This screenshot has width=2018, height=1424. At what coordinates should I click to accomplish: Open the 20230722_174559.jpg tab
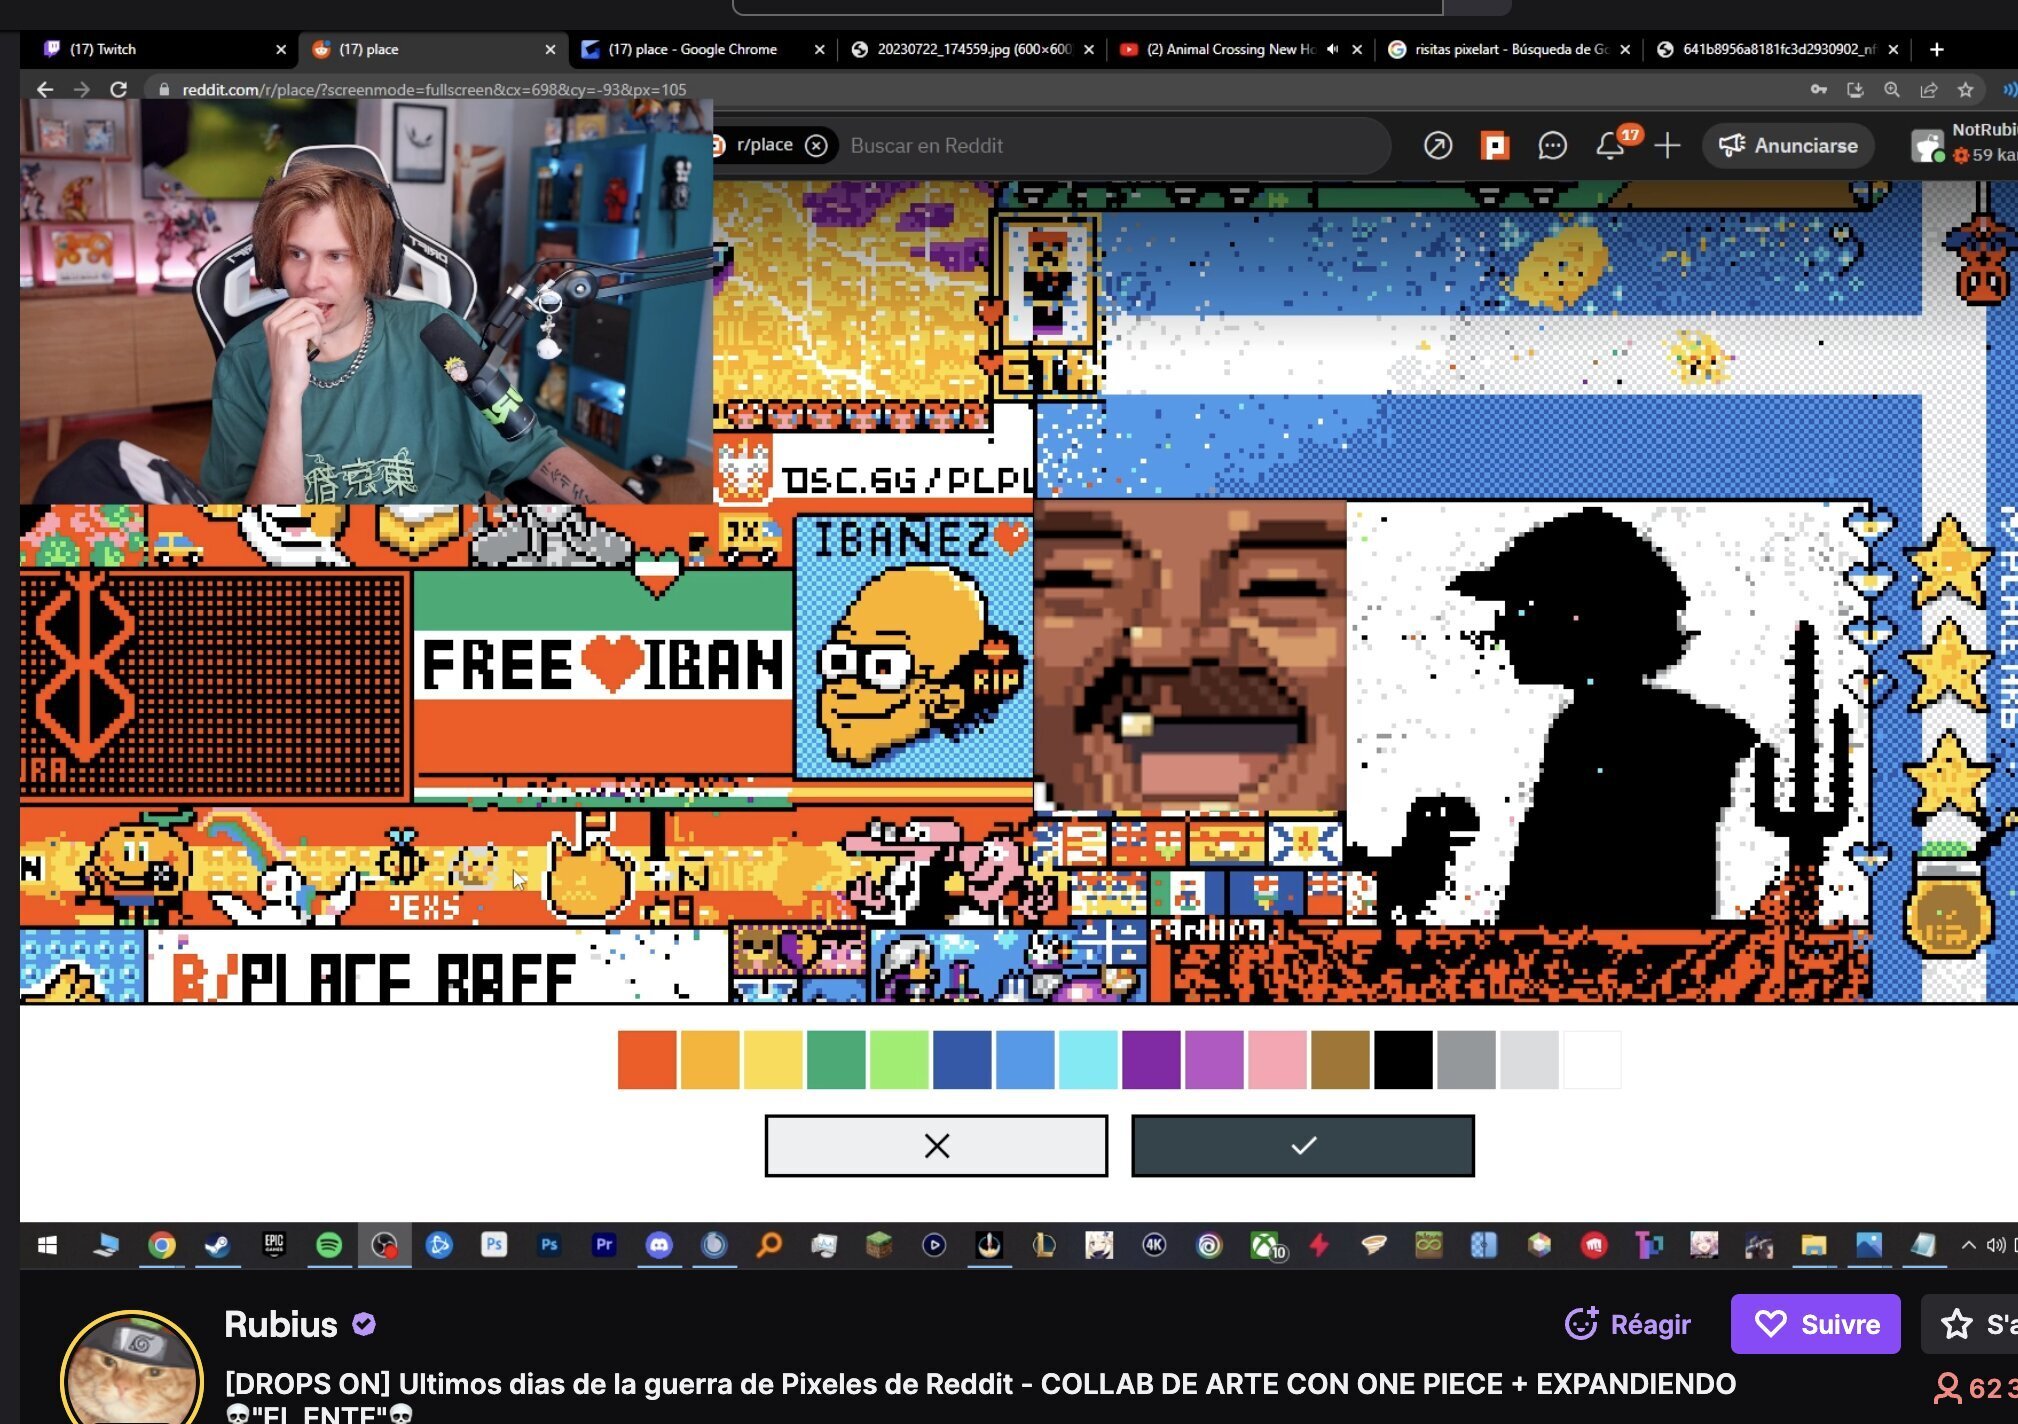[x=972, y=49]
